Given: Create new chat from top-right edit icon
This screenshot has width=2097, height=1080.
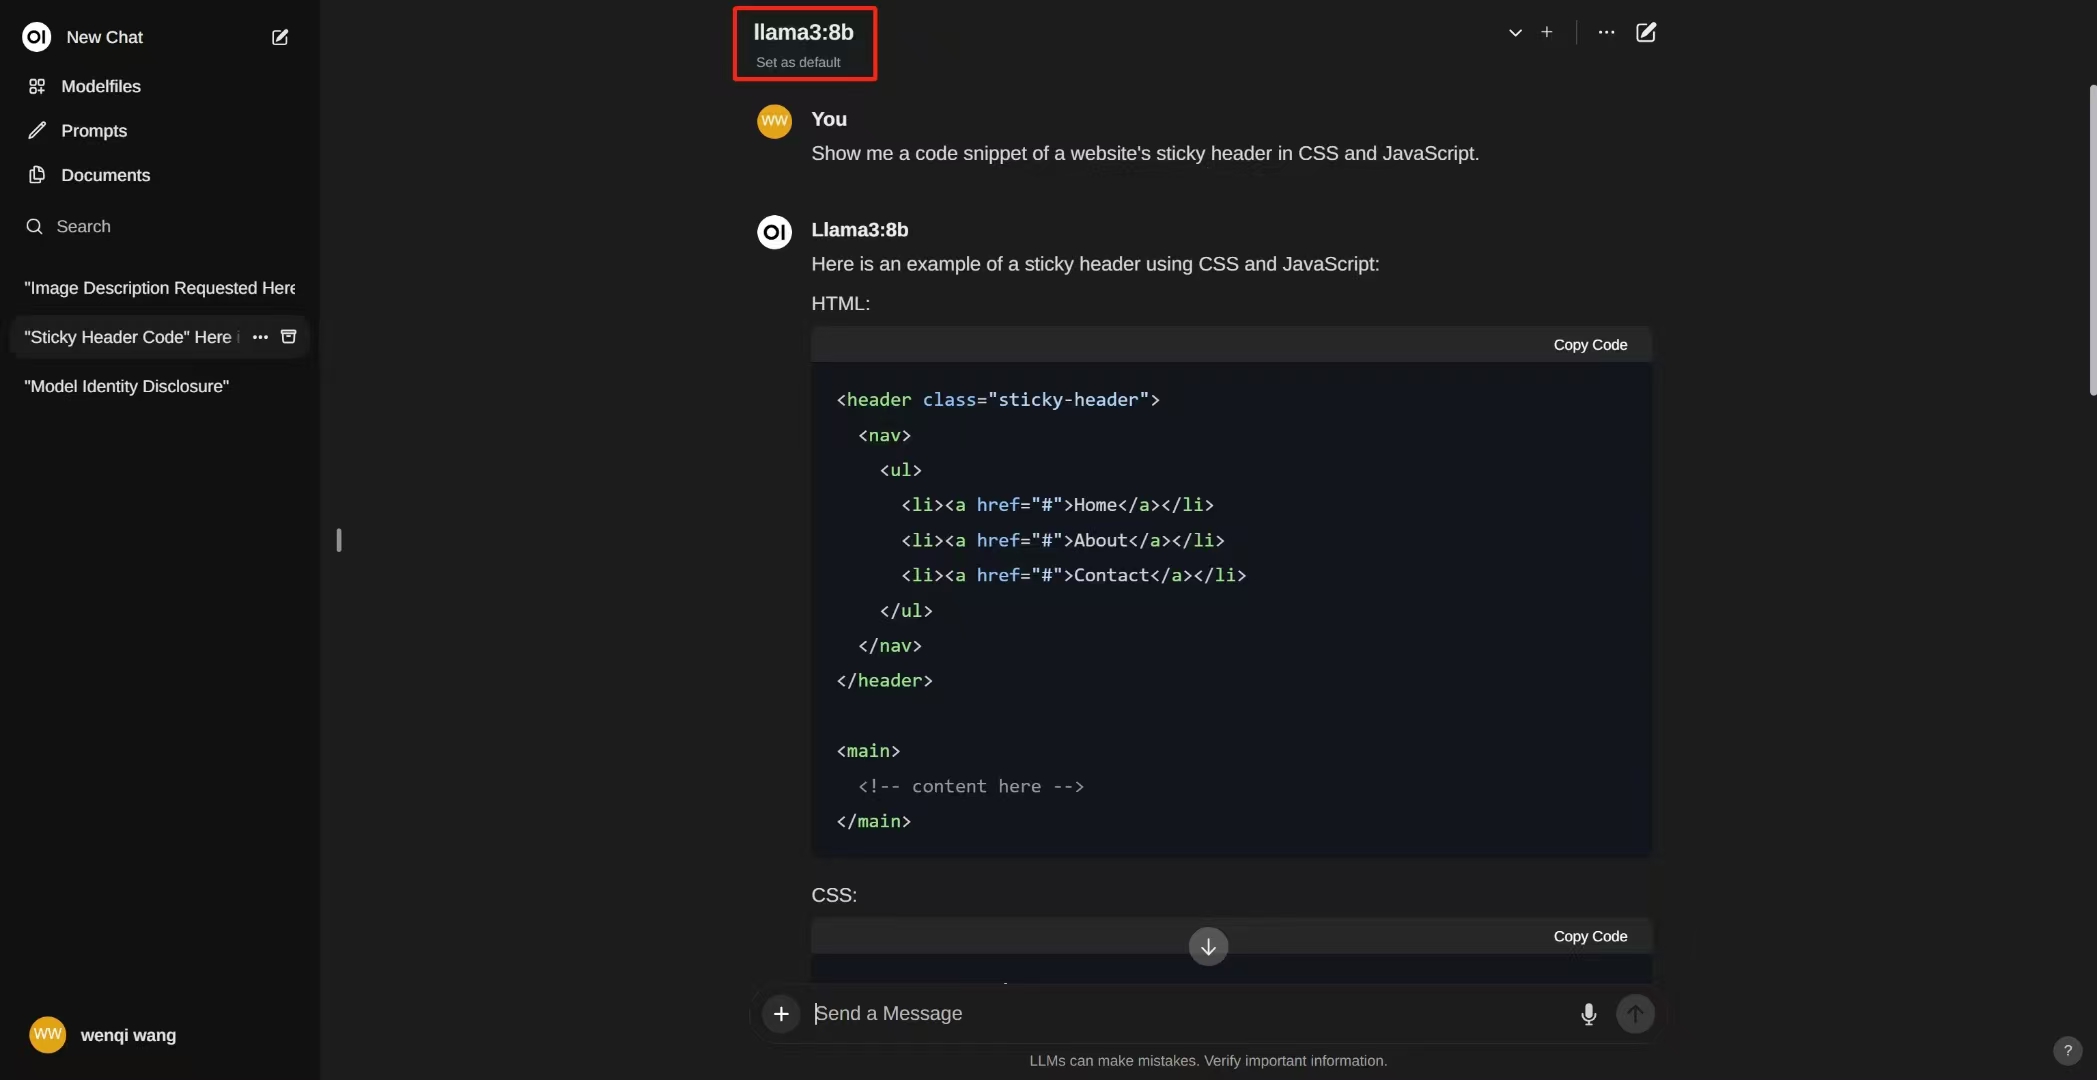Looking at the screenshot, I should pyautogui.click(x=1646, y=32).
